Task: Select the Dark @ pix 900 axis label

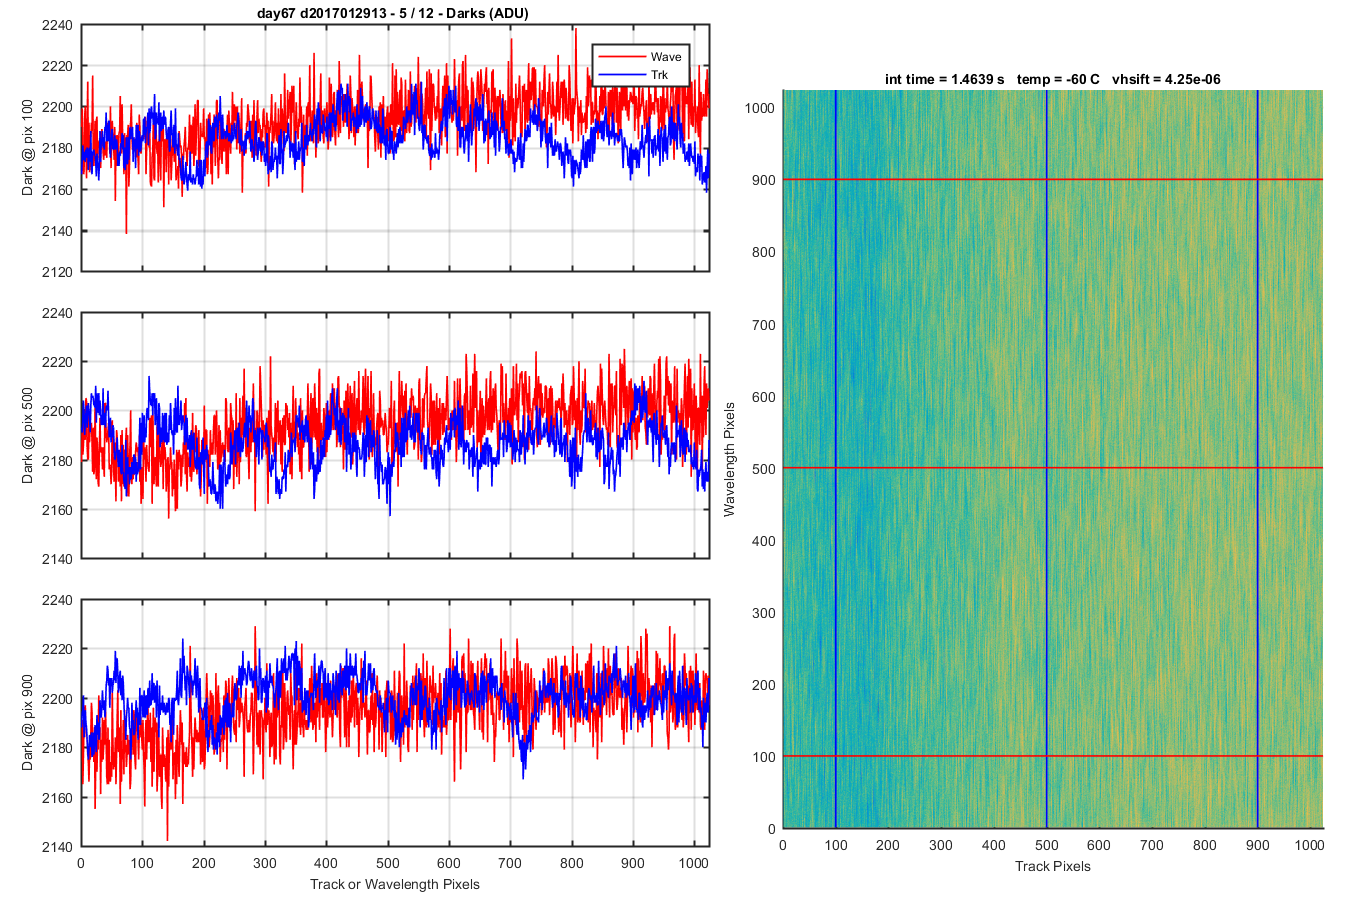Action: (28, 722)
